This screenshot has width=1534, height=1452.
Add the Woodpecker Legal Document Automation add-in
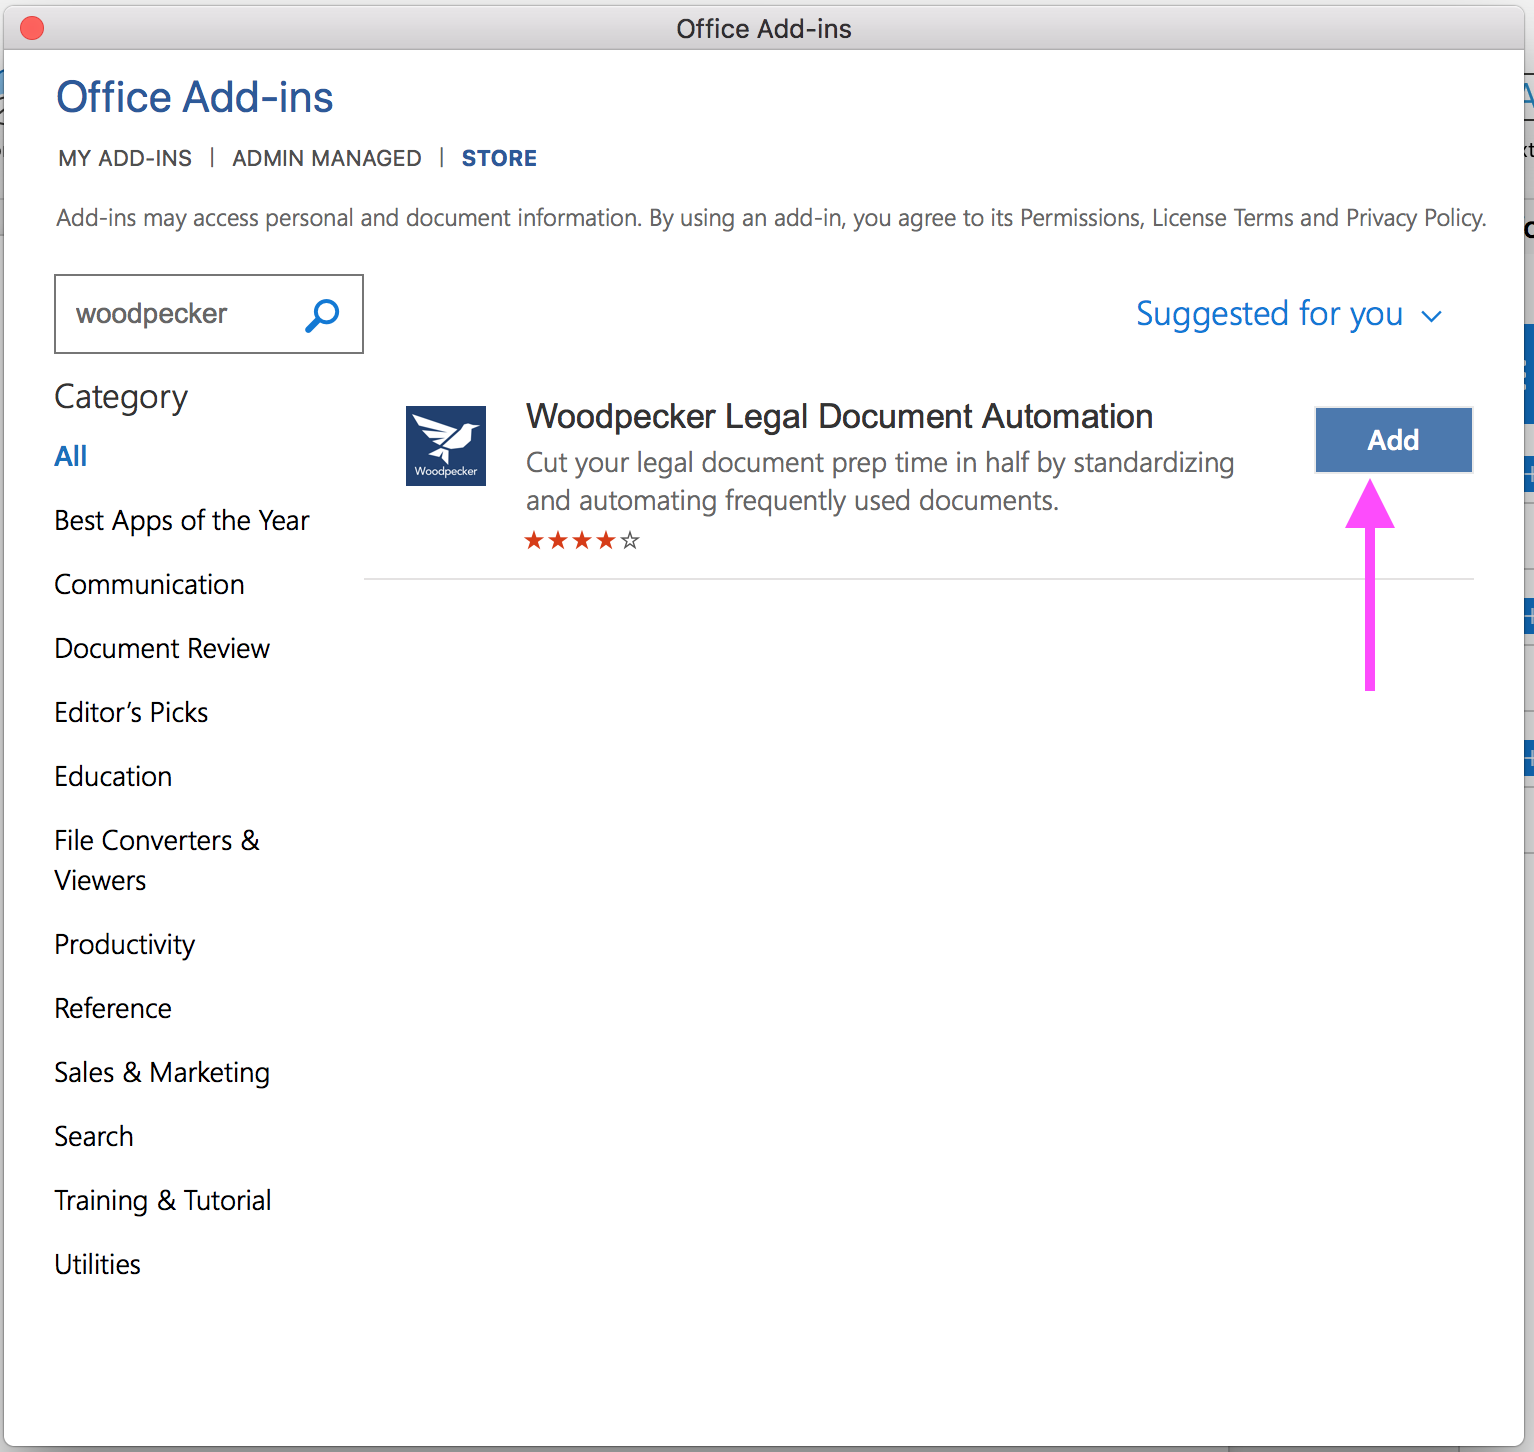coord(1393,440)
